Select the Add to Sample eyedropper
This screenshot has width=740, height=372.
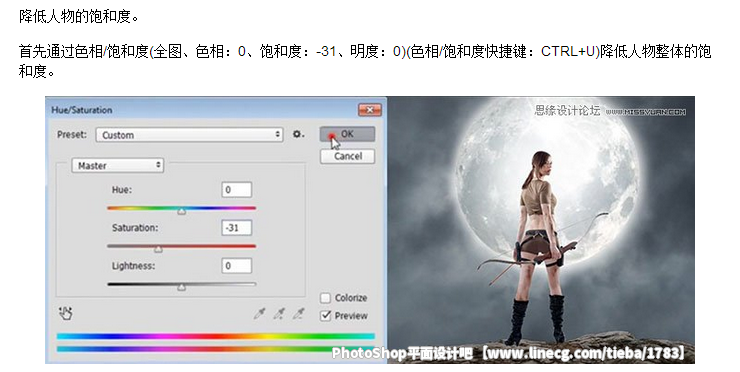[279, 313]
